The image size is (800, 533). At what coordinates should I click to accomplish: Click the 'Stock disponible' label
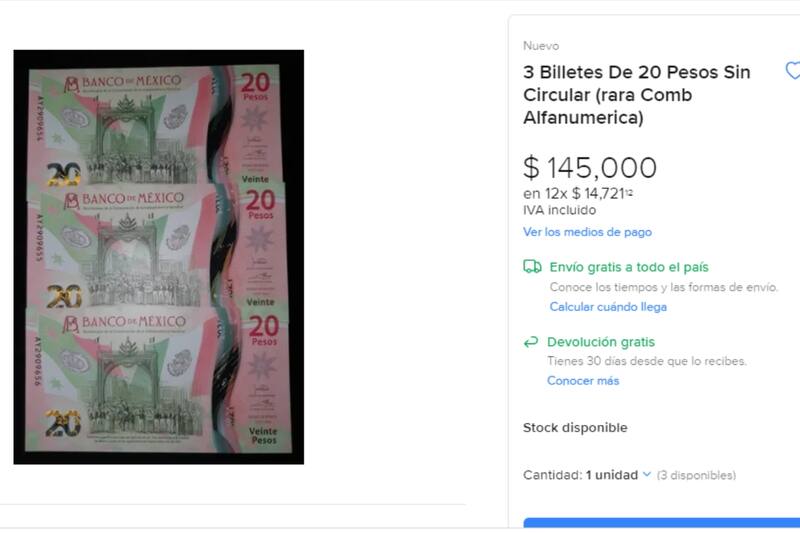pos(575,427)
